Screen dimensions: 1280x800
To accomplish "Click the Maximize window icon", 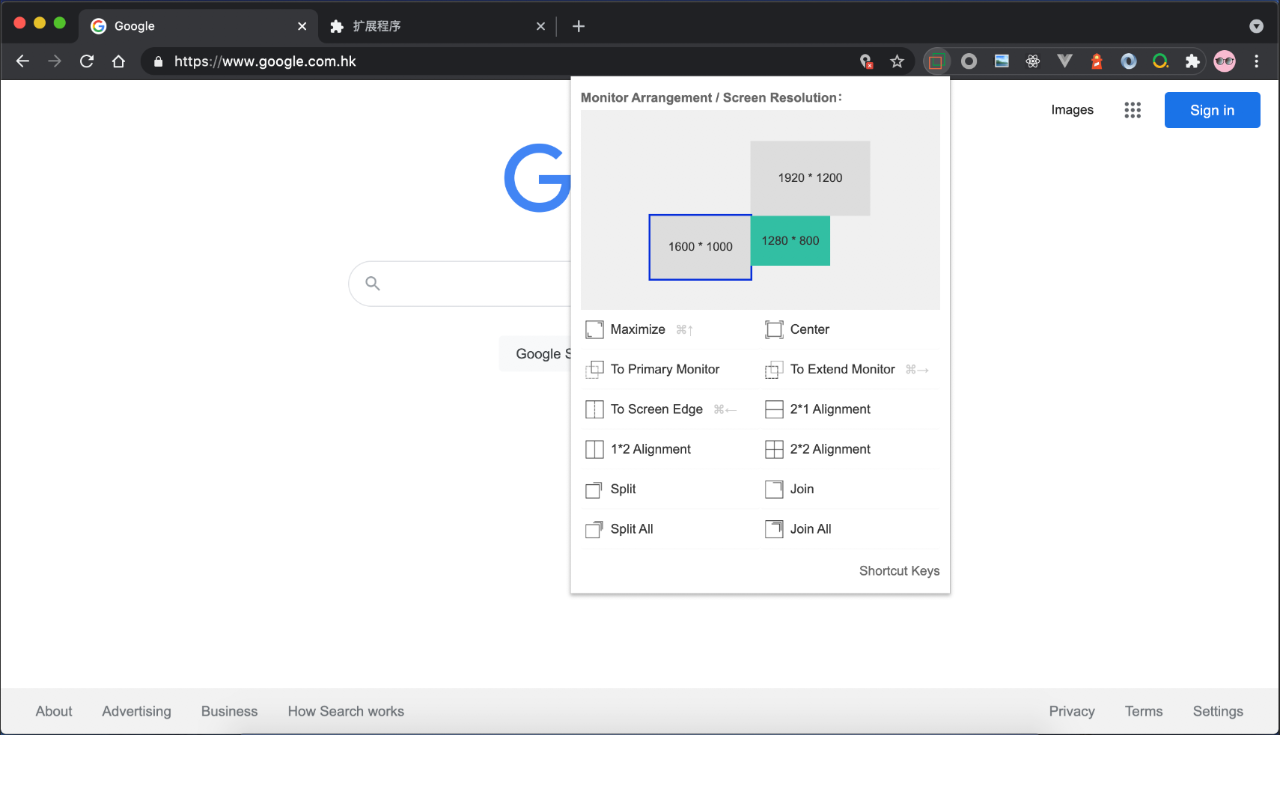I will [594, 329].
